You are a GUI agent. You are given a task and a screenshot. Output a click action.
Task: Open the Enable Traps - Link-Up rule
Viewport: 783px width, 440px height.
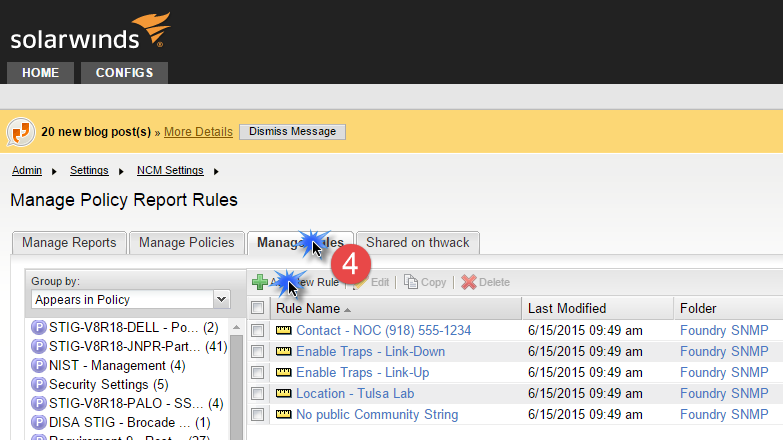point(363,373)
